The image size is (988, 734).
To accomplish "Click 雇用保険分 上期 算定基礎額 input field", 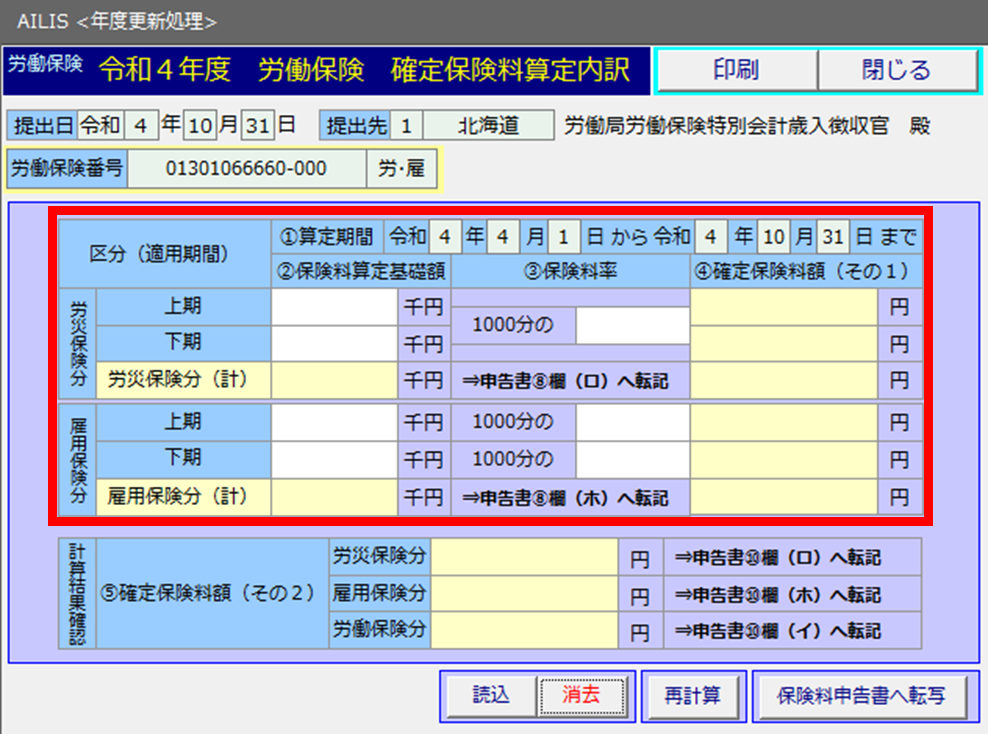I will [334, 422].
